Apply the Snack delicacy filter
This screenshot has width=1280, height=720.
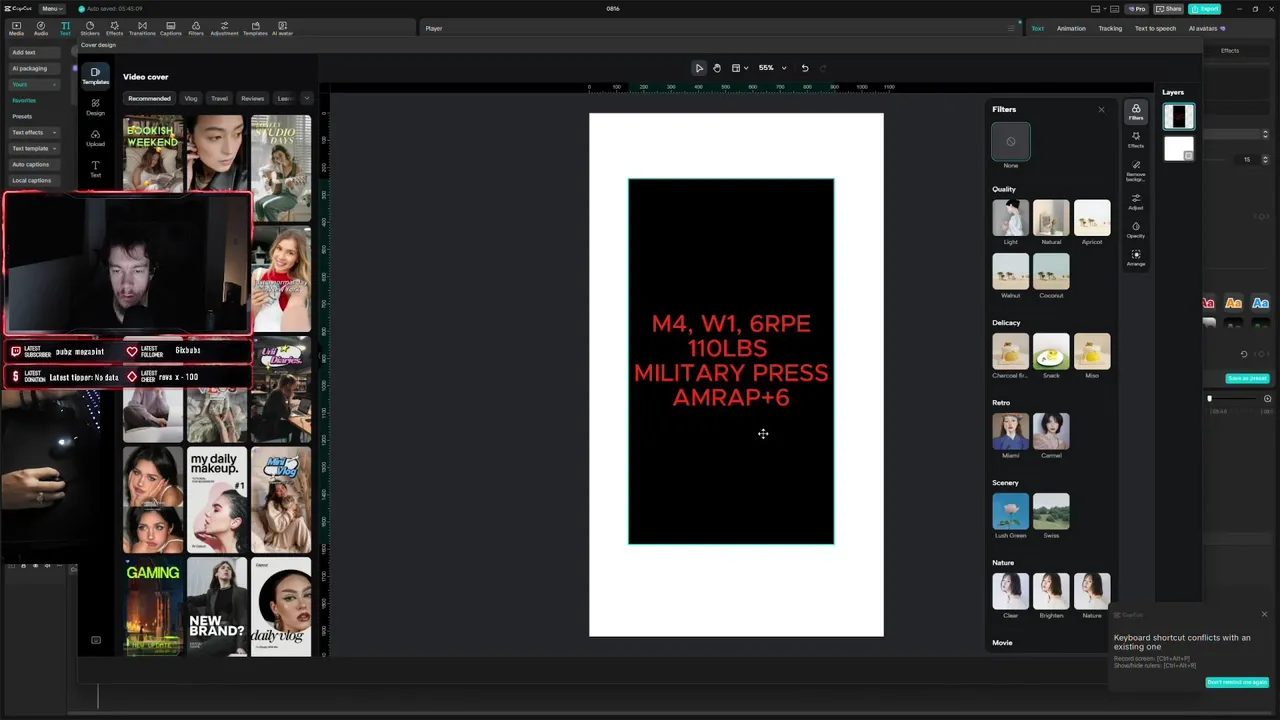(x=1051, y=351)
